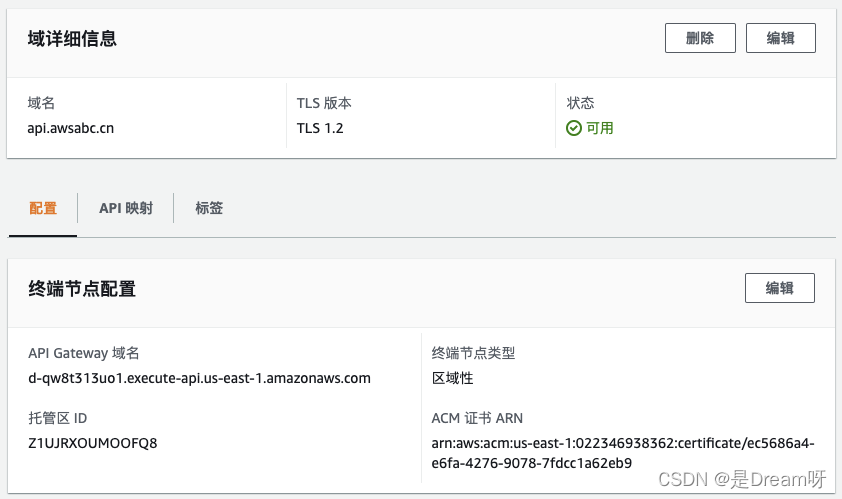This screenshot has height=499, width=842.
Task: Click the 区域性 endpoint type value
Action: (x=452, y=378)
